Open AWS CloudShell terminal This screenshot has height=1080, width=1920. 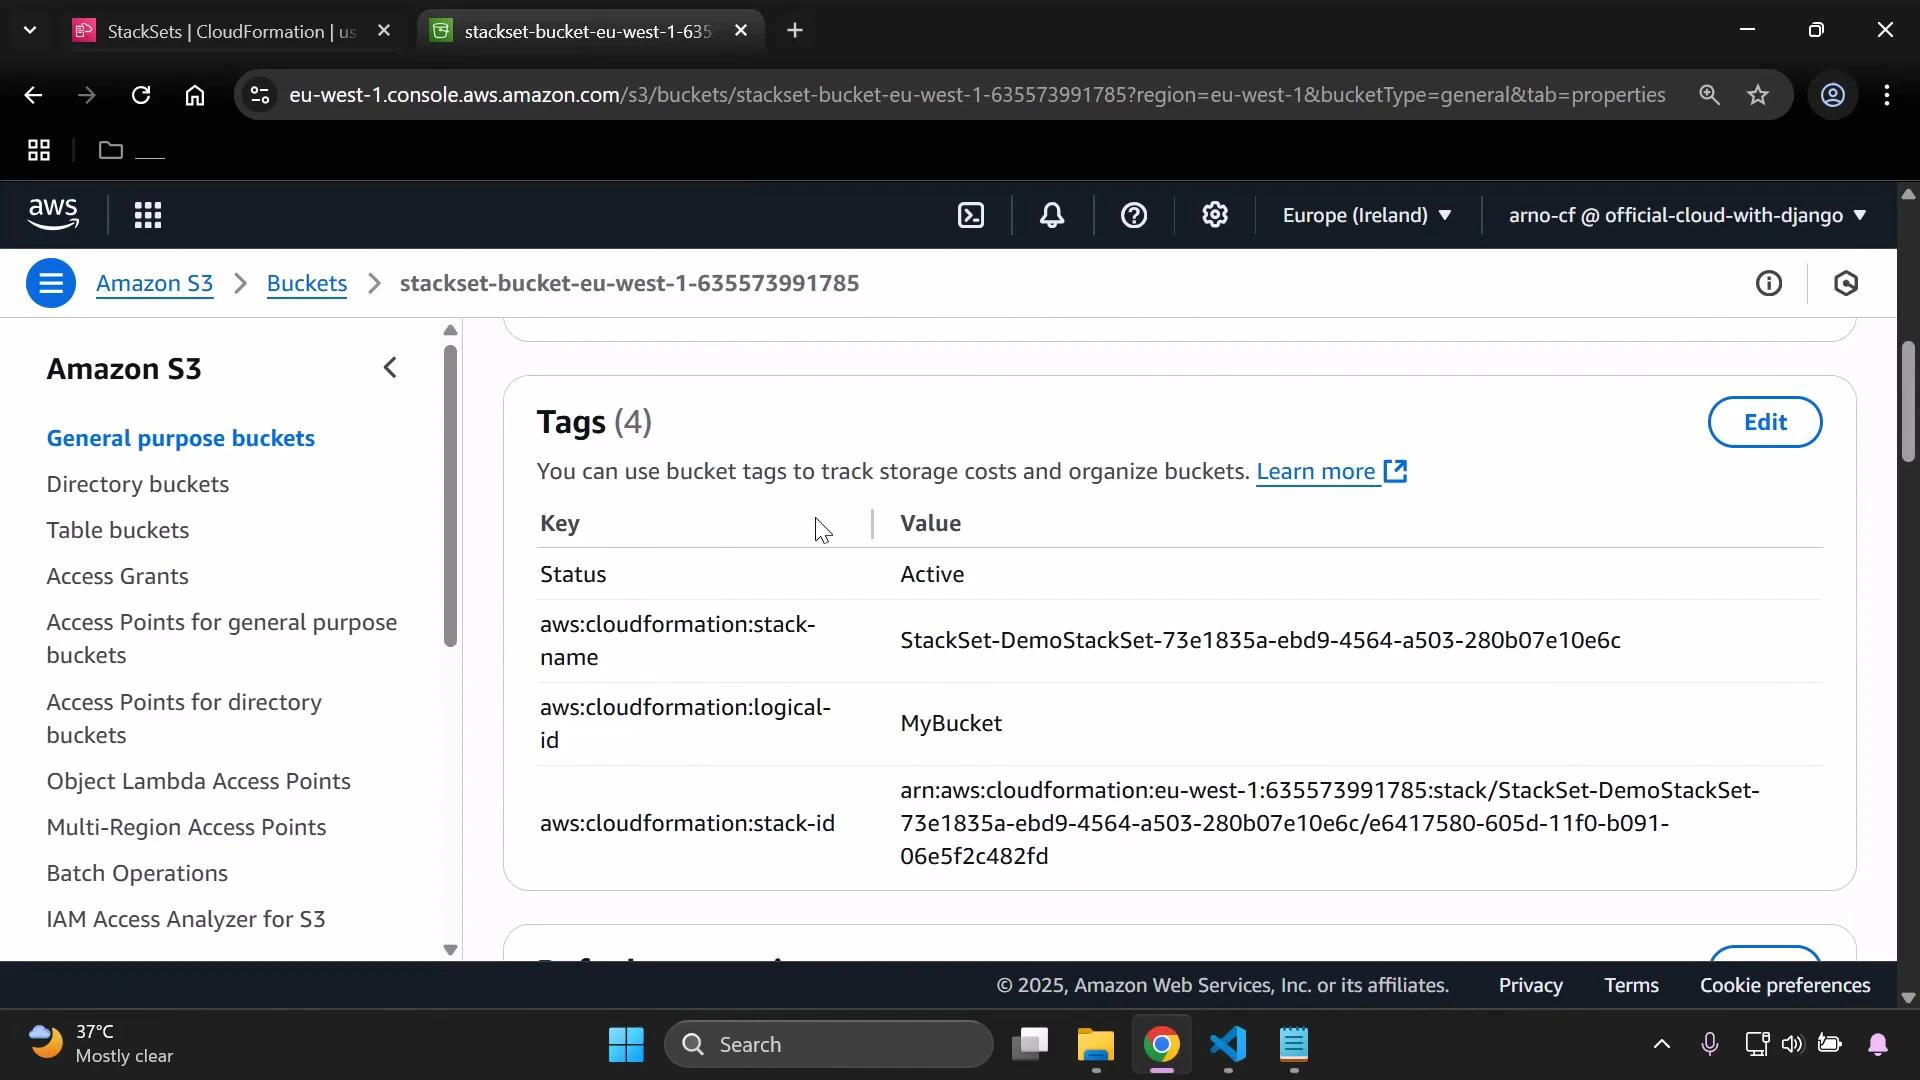click(971, 215)
